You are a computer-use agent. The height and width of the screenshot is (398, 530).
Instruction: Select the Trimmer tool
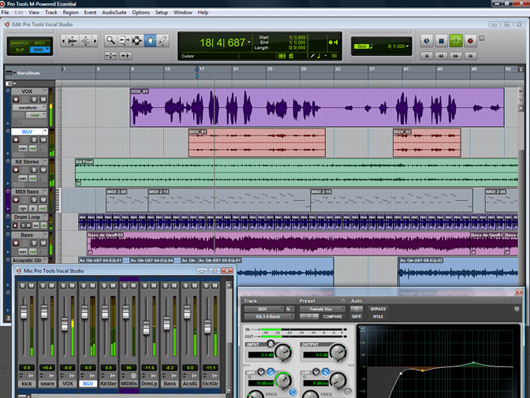click(124, 41)
